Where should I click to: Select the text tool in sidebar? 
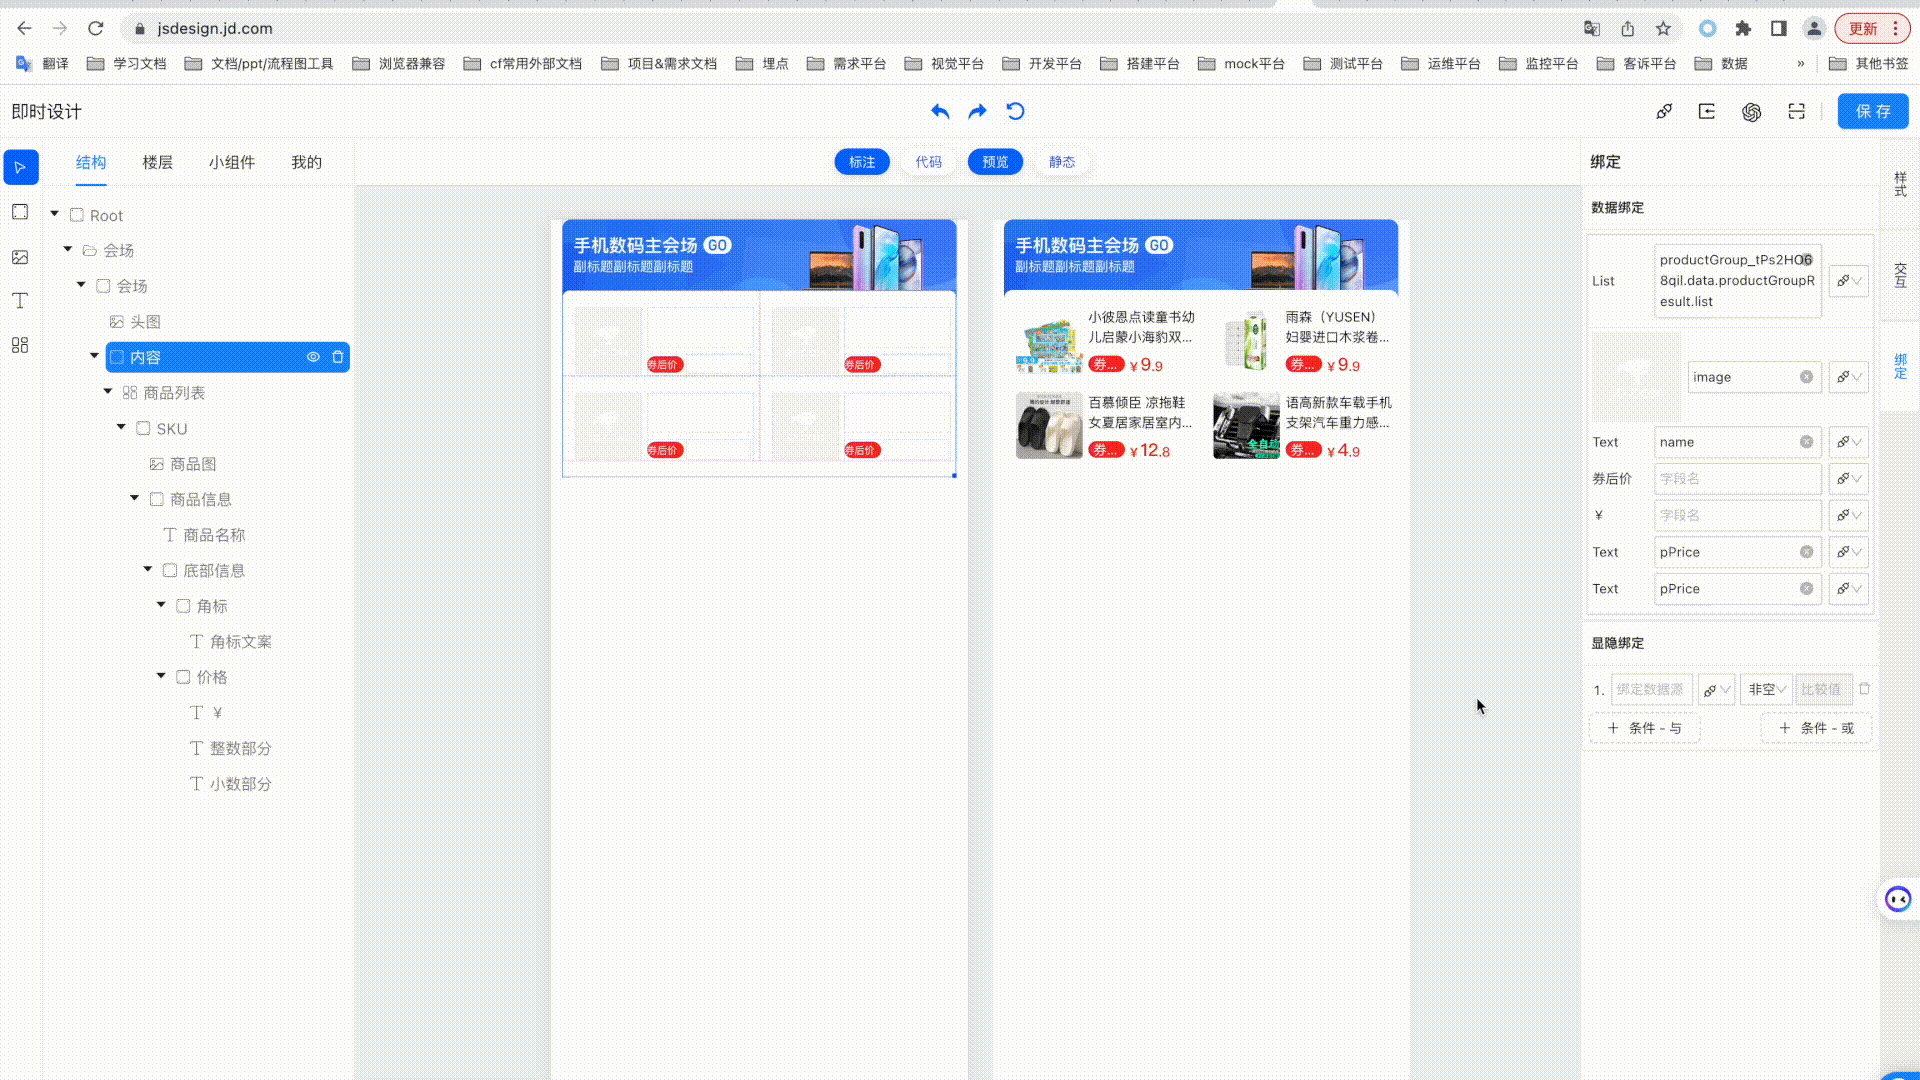(x=20, y=301)
